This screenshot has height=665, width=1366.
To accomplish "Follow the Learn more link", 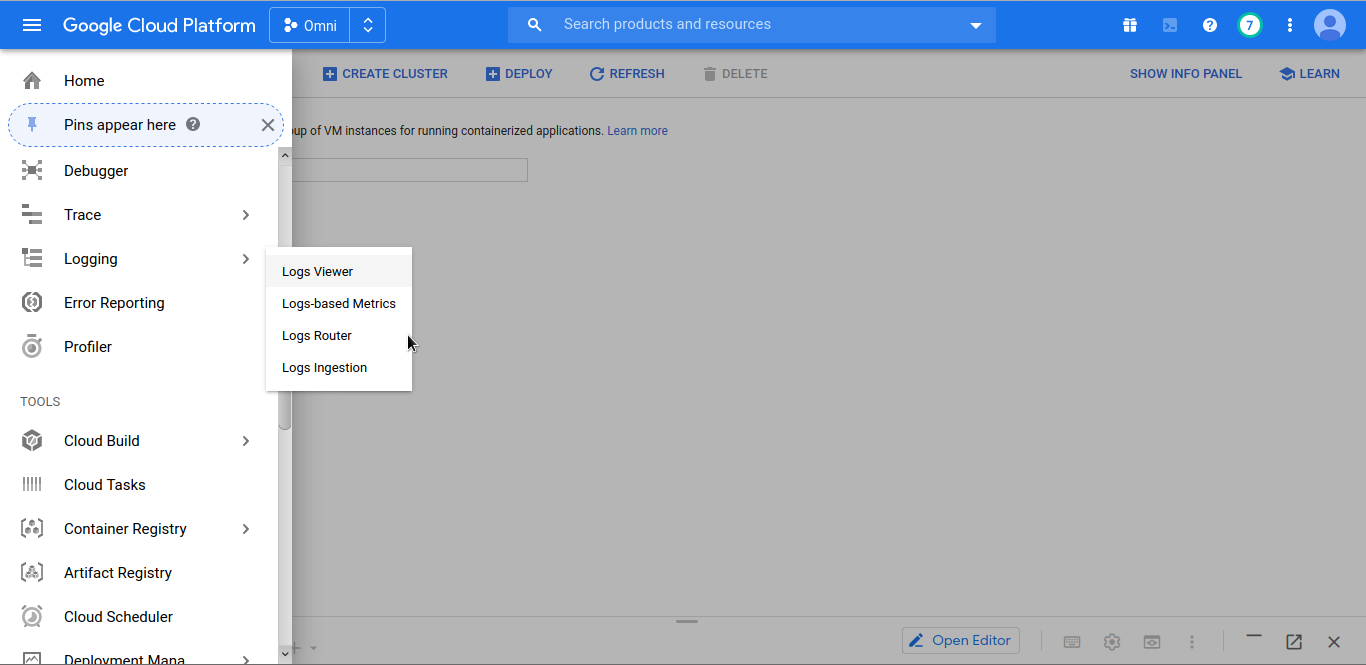I will point(637,131).
